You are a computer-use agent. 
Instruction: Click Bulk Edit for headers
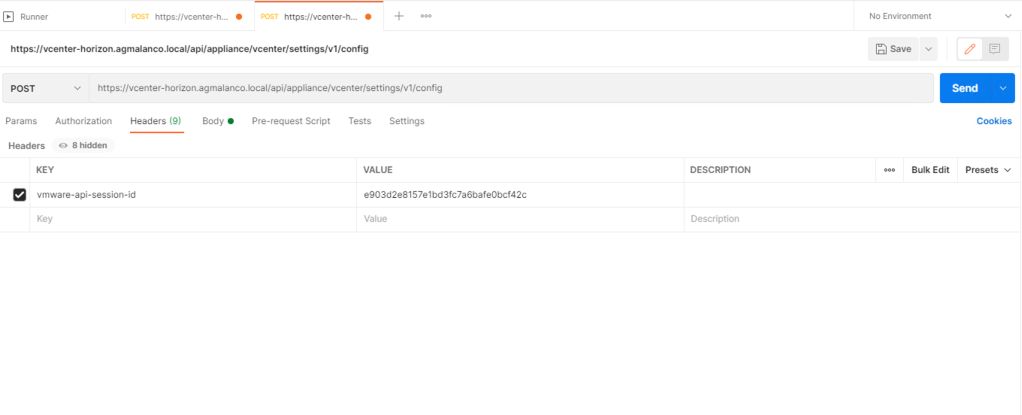pos(930,170)
